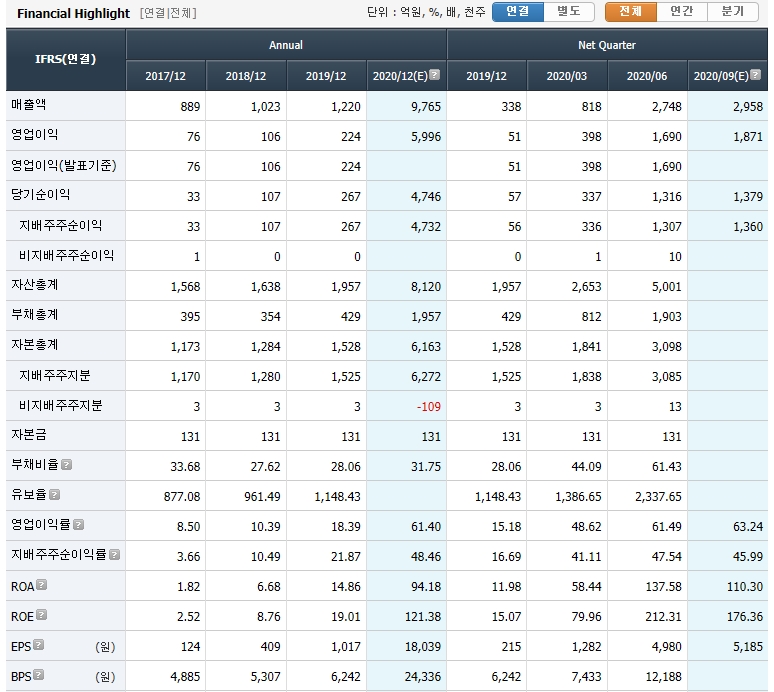Click the 당기순이익 row label
774x692 pixels.
[40, 194]
